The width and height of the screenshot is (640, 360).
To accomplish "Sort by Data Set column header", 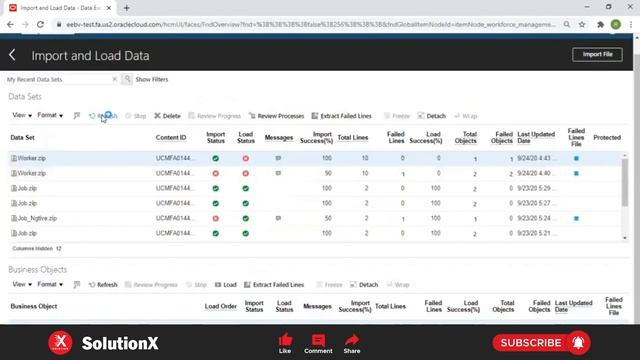I will pyautogui.click(x=22, y=138).
